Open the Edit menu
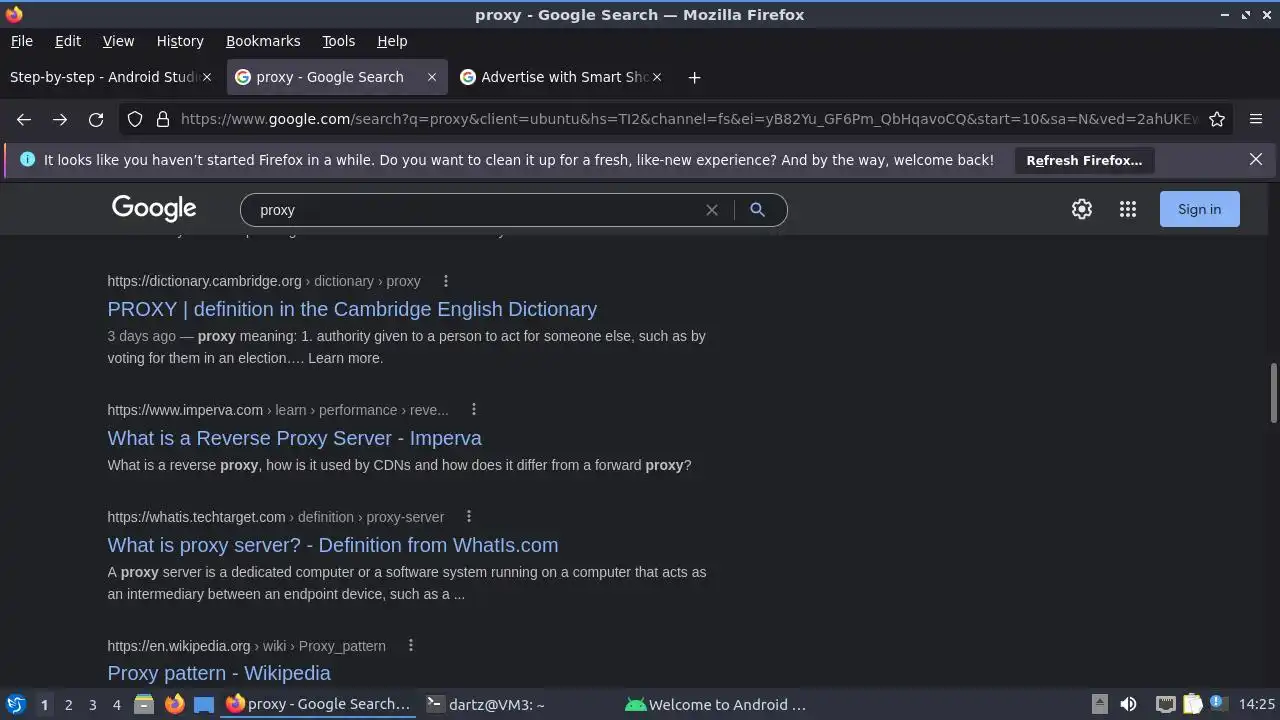The width and height of the screenshot is (1280, 720). tap(68, 41)
